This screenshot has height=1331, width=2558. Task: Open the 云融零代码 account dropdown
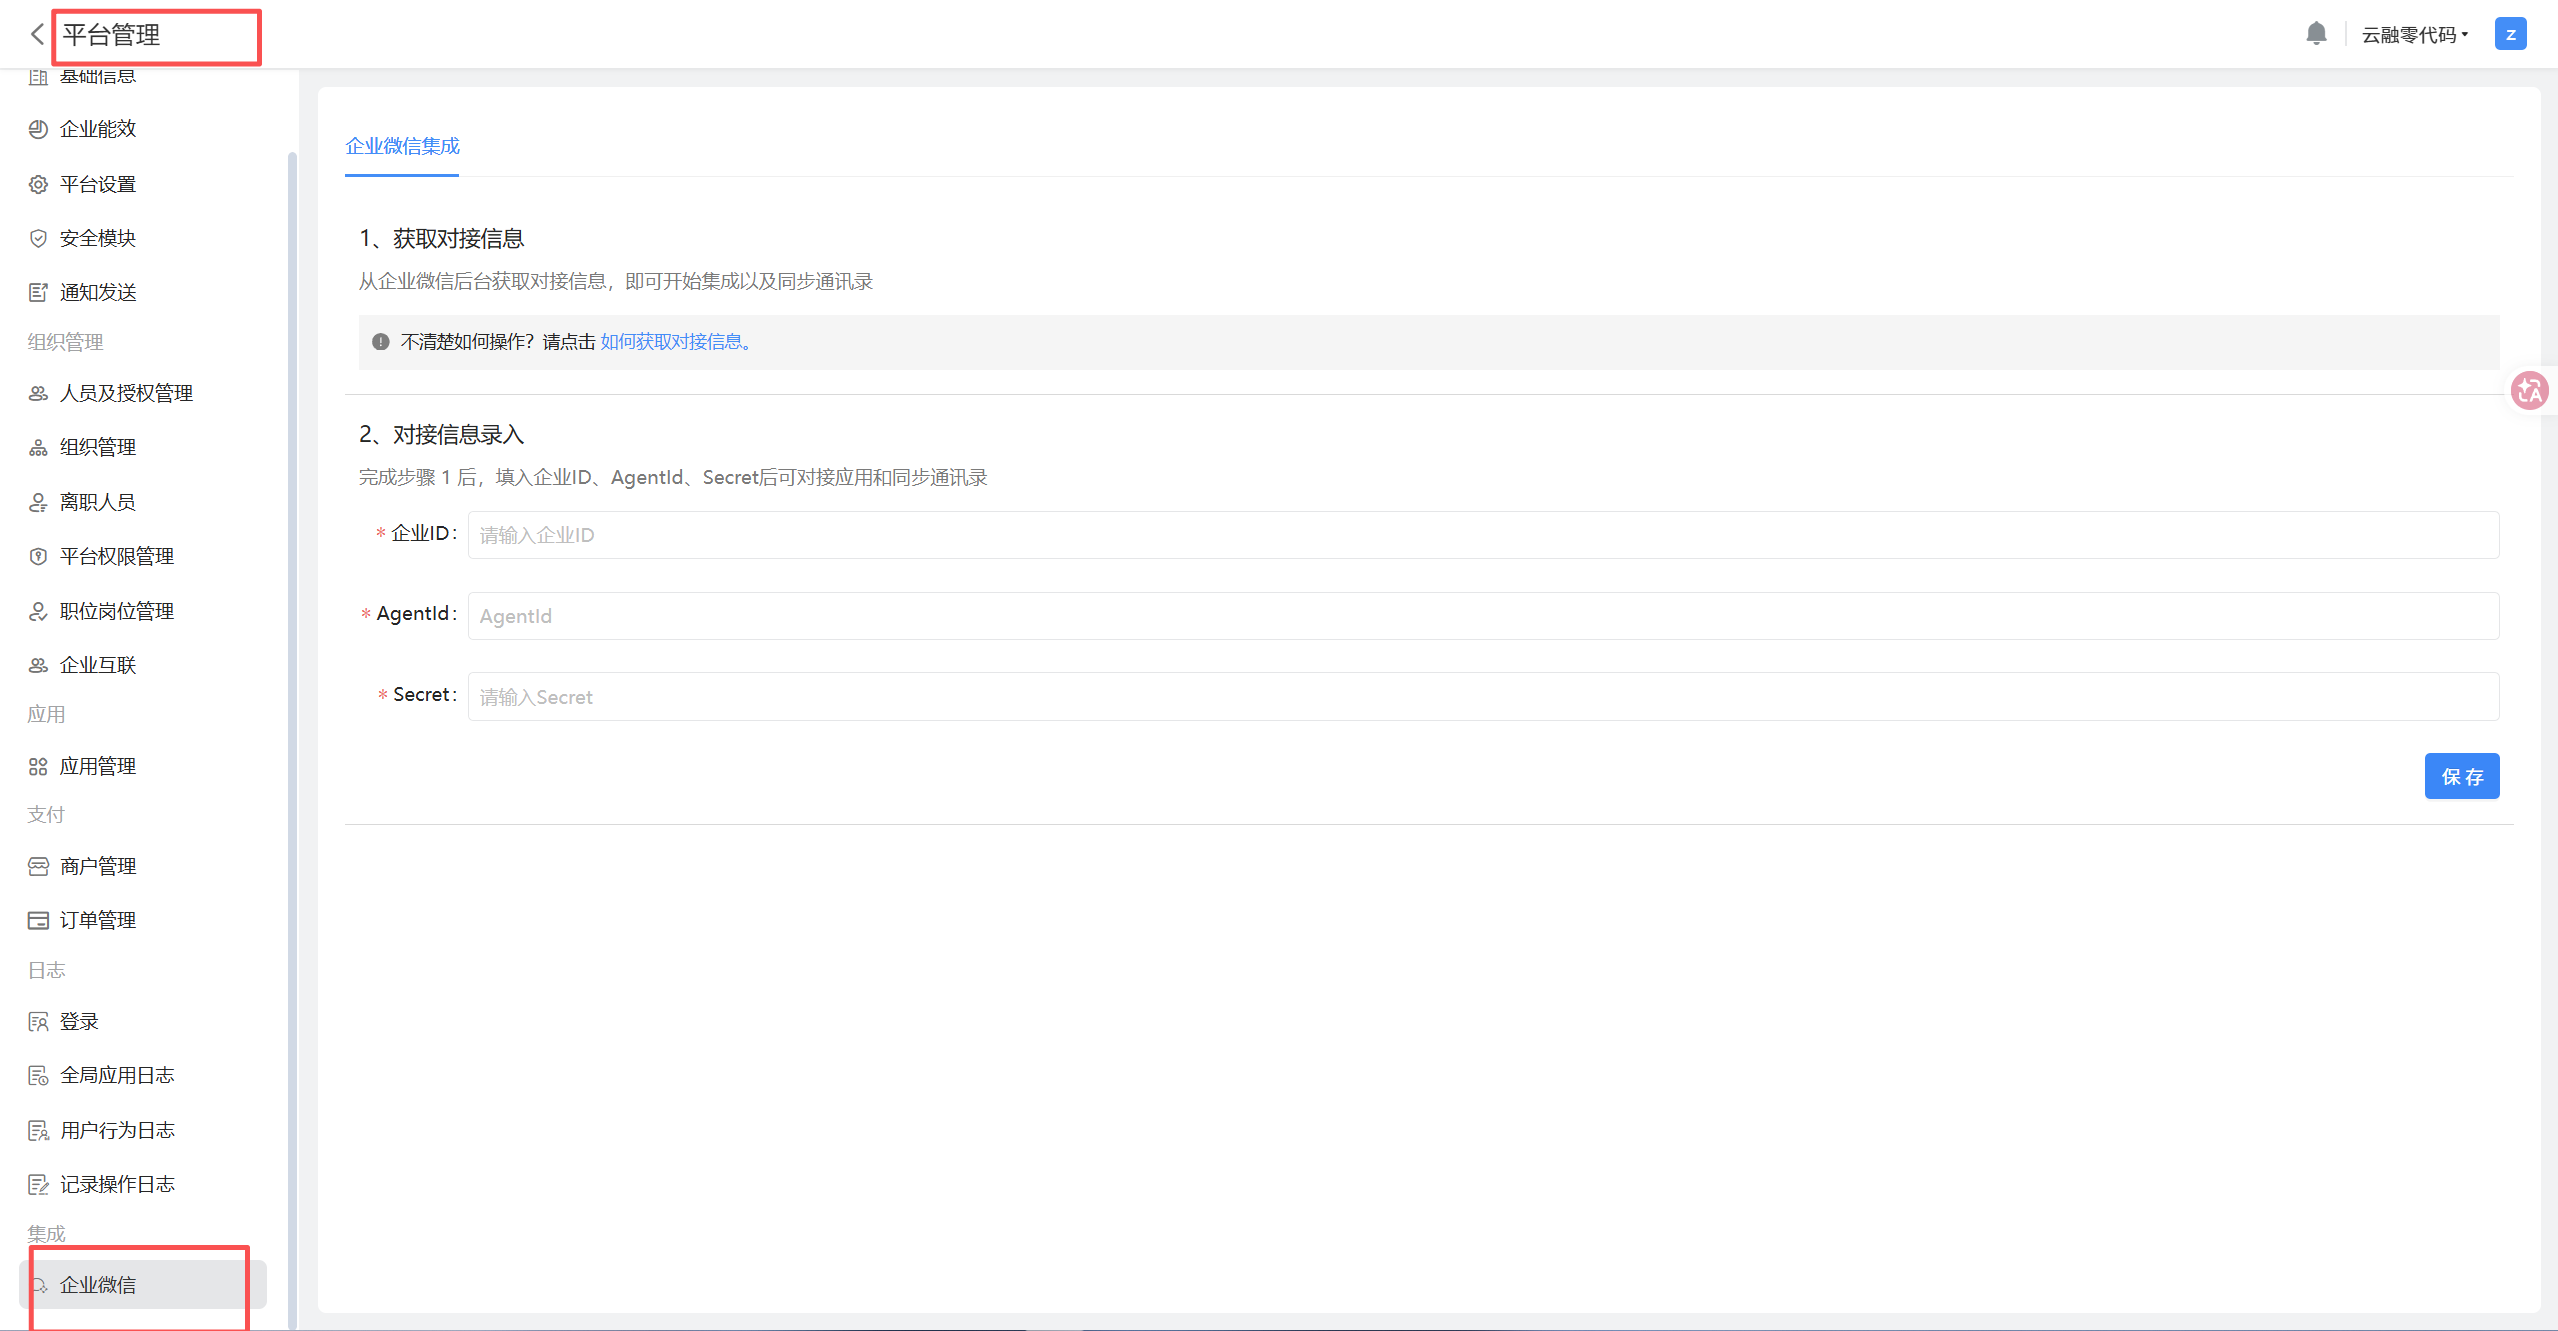2414,35
